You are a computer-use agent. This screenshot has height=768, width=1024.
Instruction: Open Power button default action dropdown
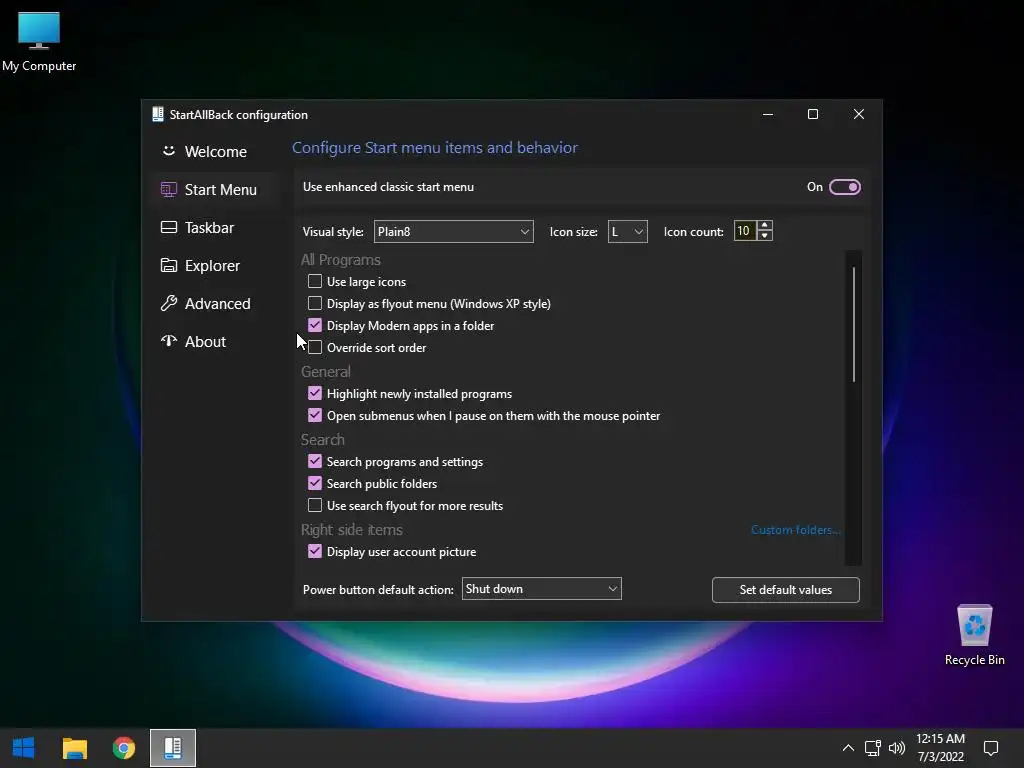541,589
